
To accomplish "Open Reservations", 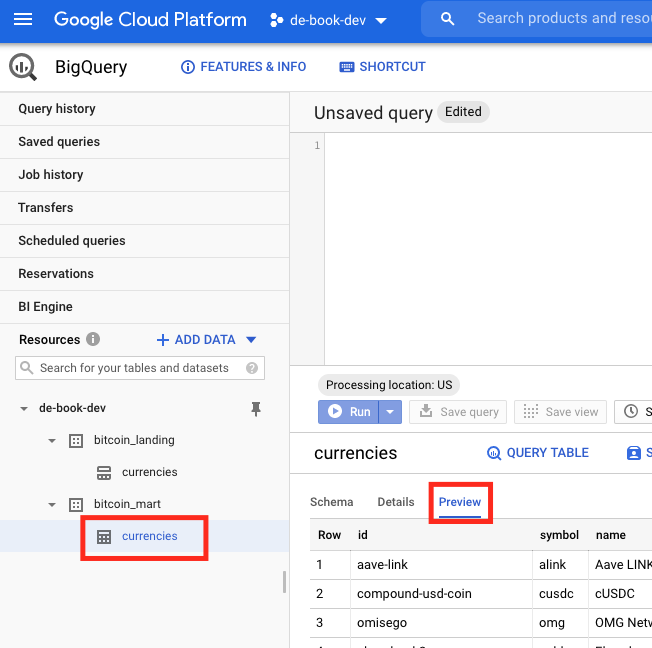I will point(144,274).
